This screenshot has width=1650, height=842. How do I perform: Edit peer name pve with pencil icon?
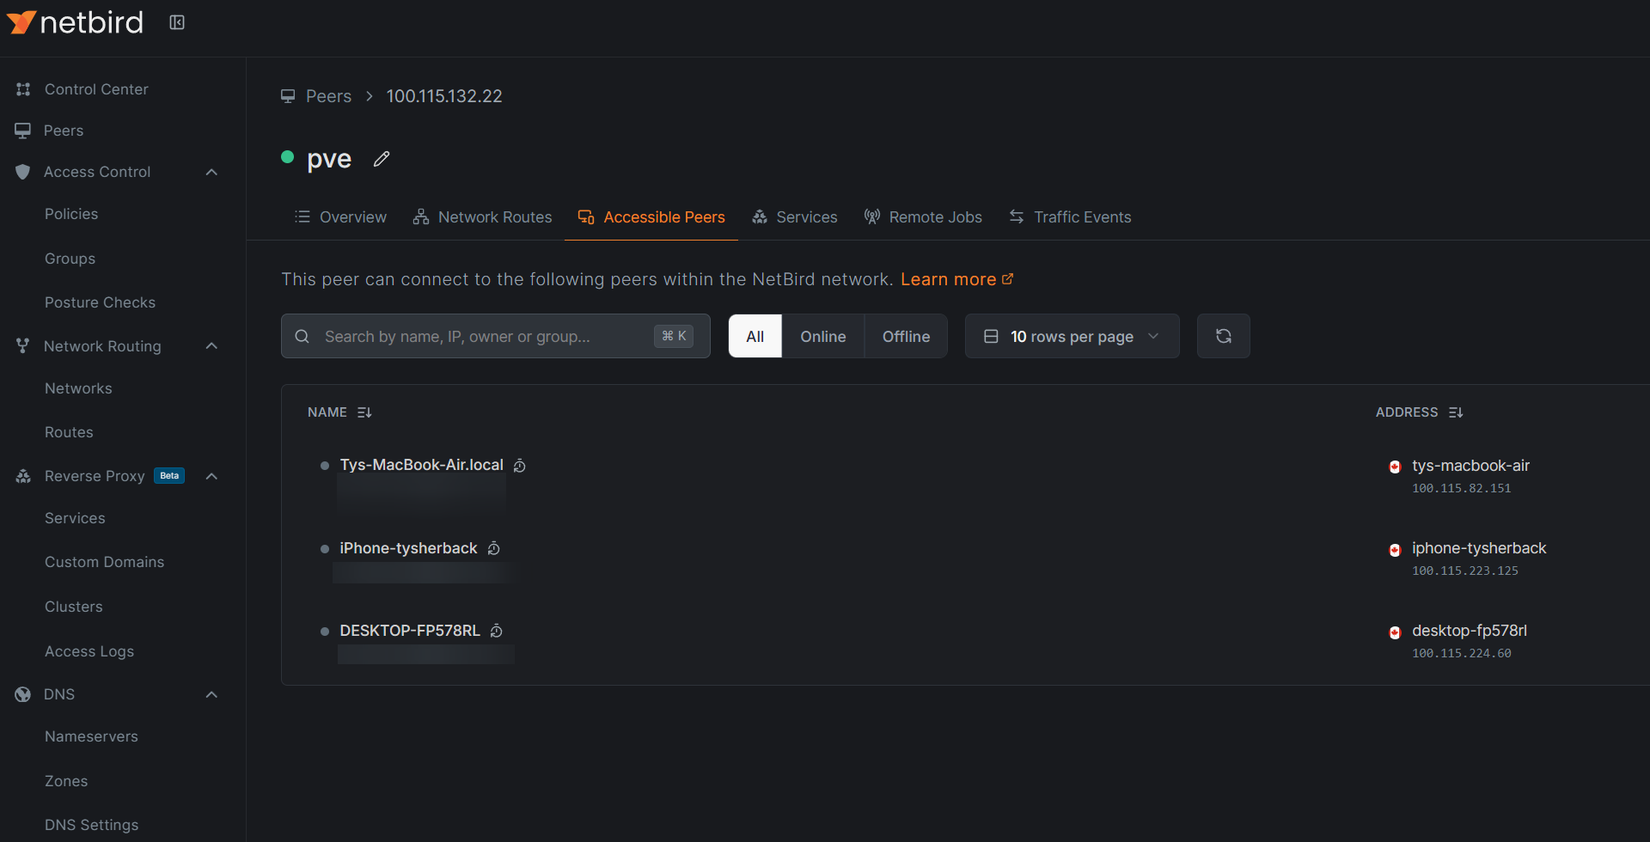pyautogui.click(x=381, y=159)
